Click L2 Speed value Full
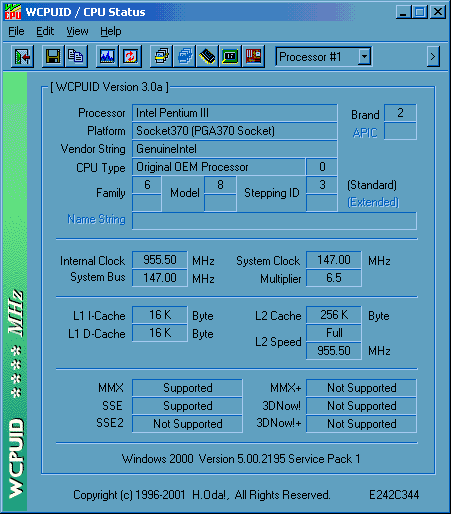The height and width of the screenshot is (514, 451). tap(334, 333)
